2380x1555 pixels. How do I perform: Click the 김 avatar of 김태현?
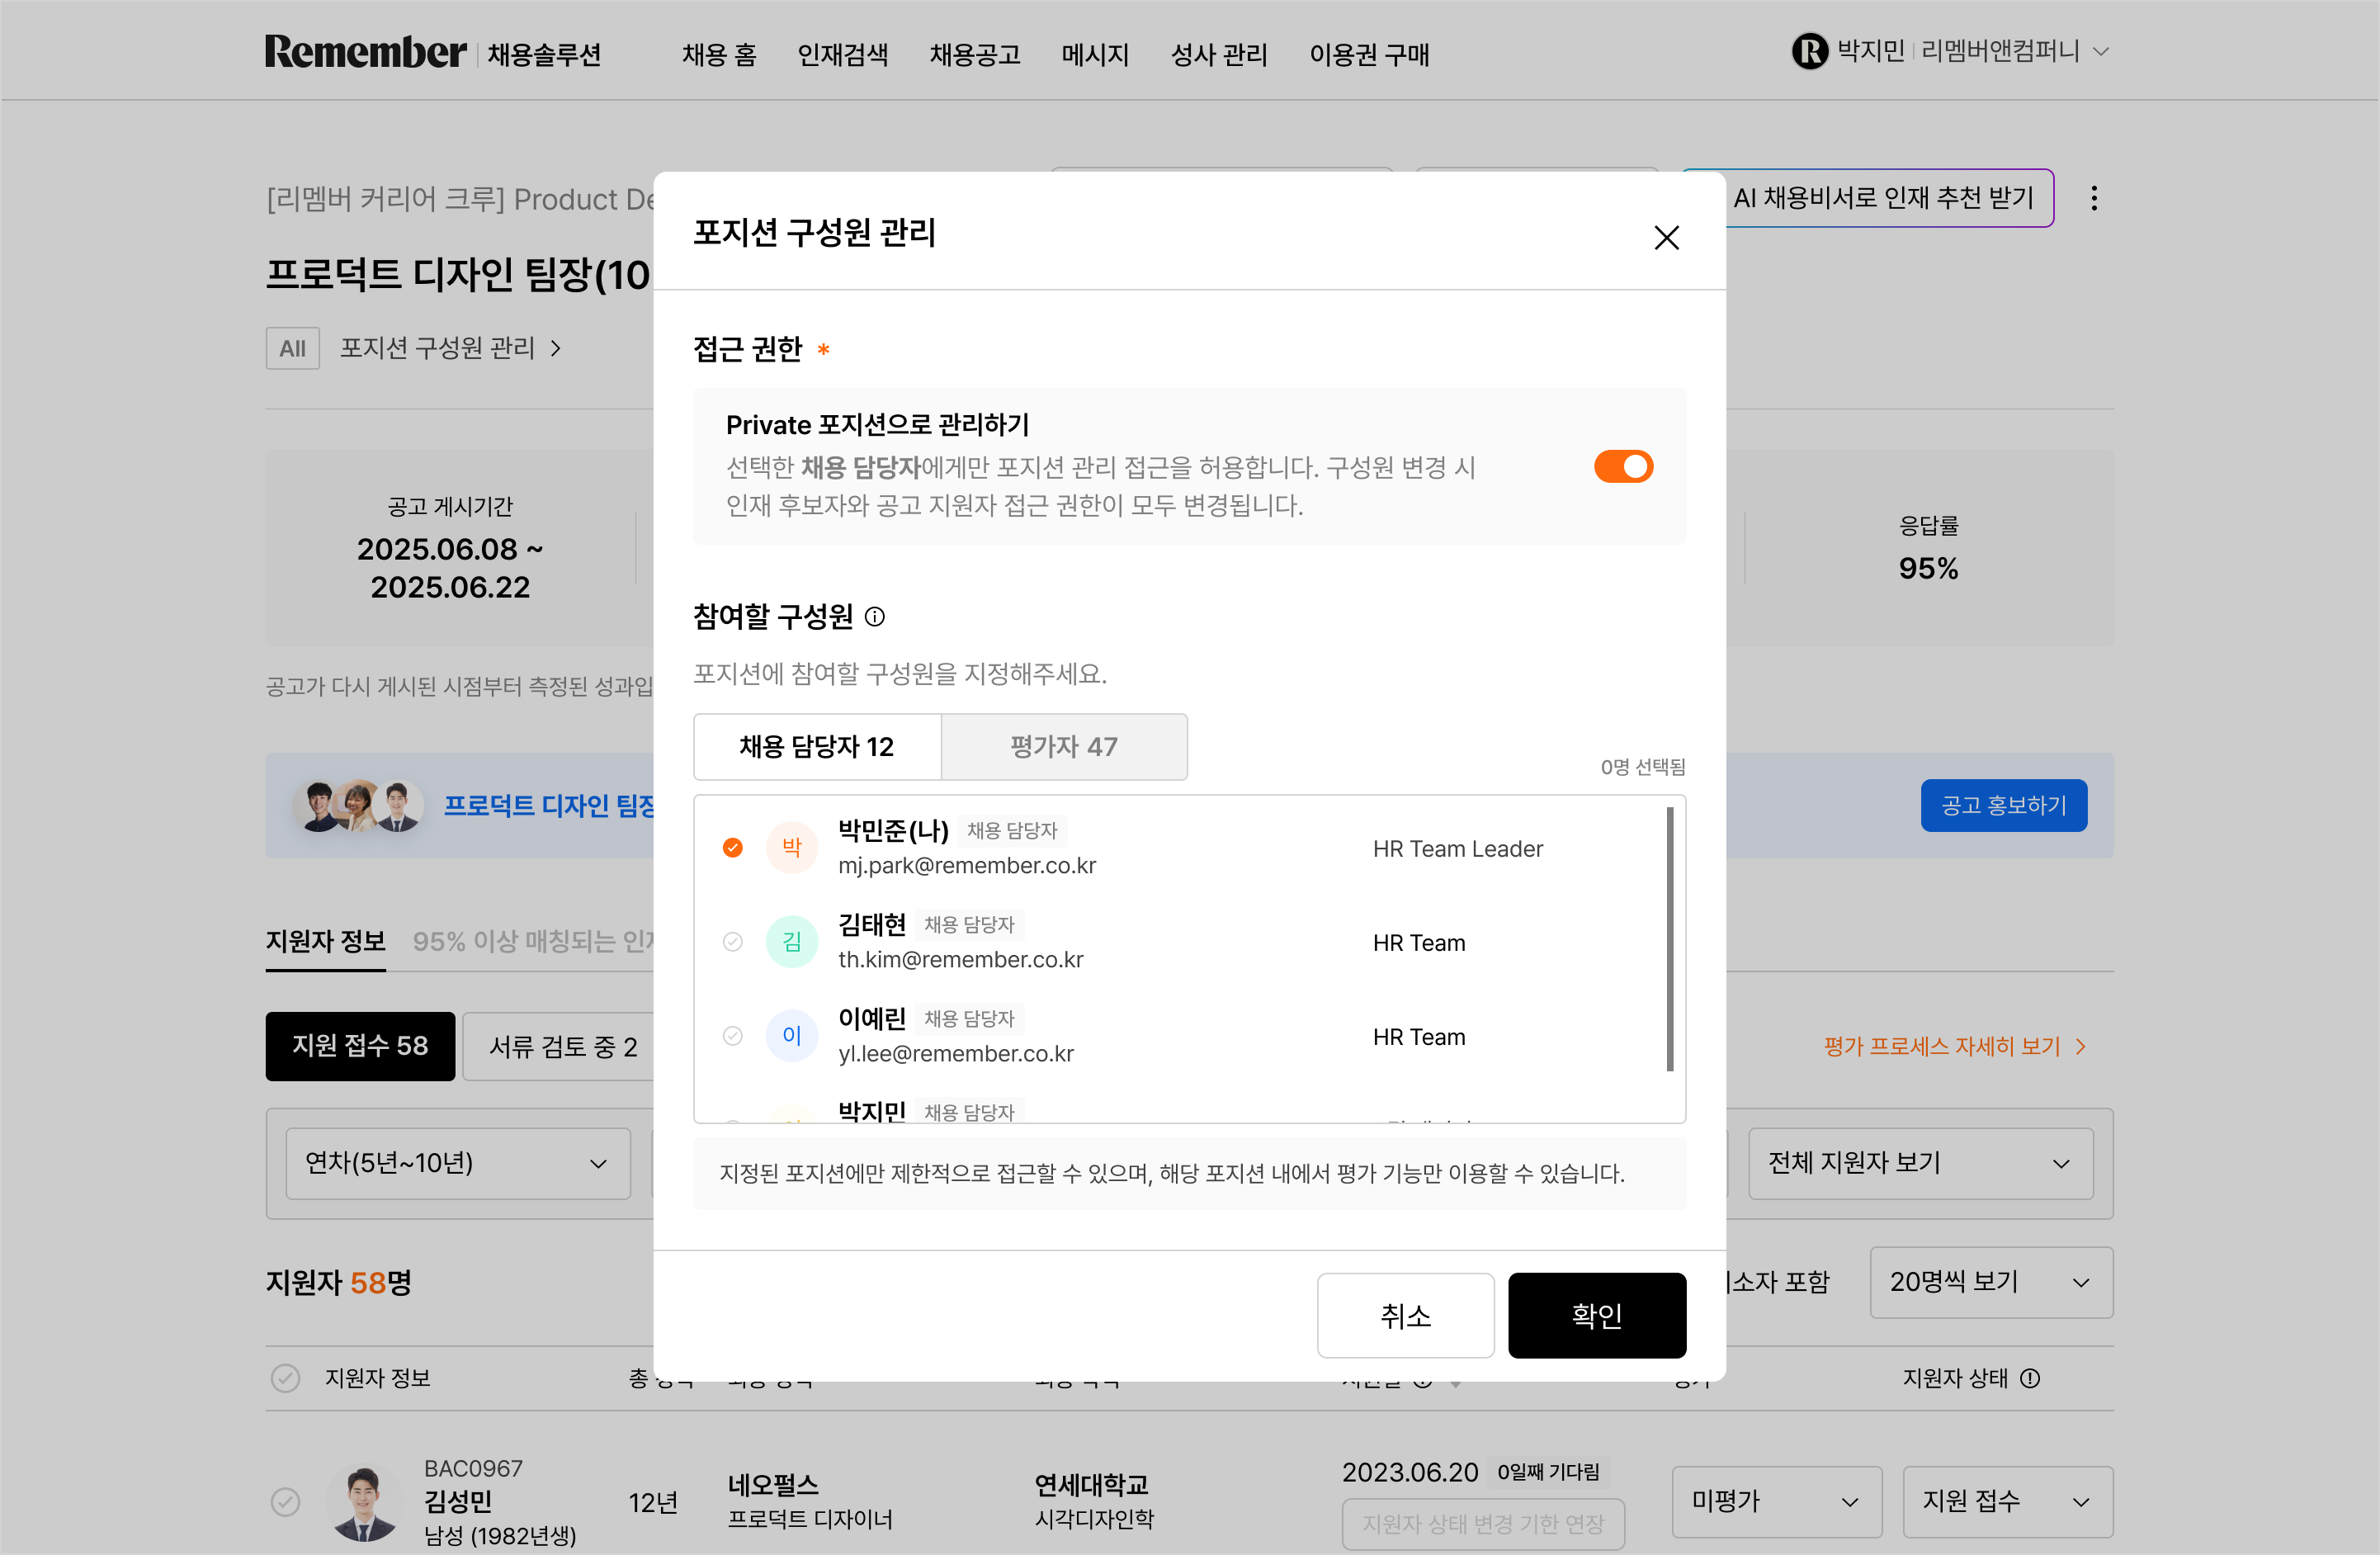(791, 942)
